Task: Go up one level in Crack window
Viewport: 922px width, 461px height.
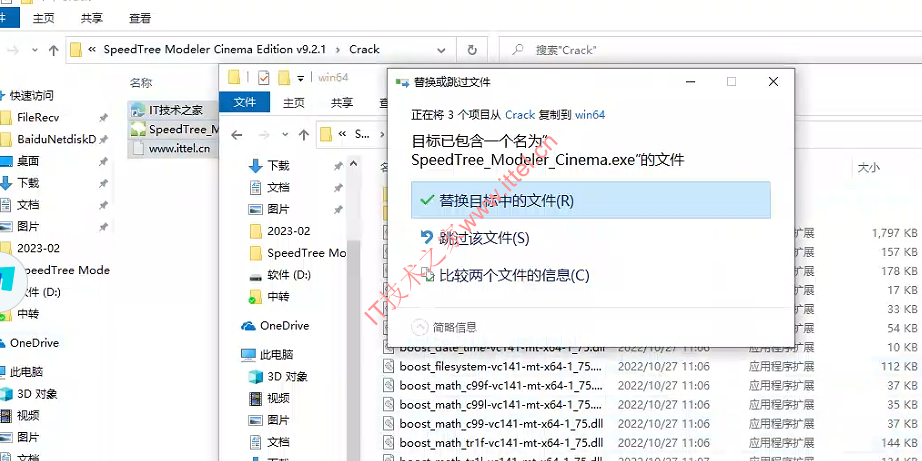Action: point(54,50)
